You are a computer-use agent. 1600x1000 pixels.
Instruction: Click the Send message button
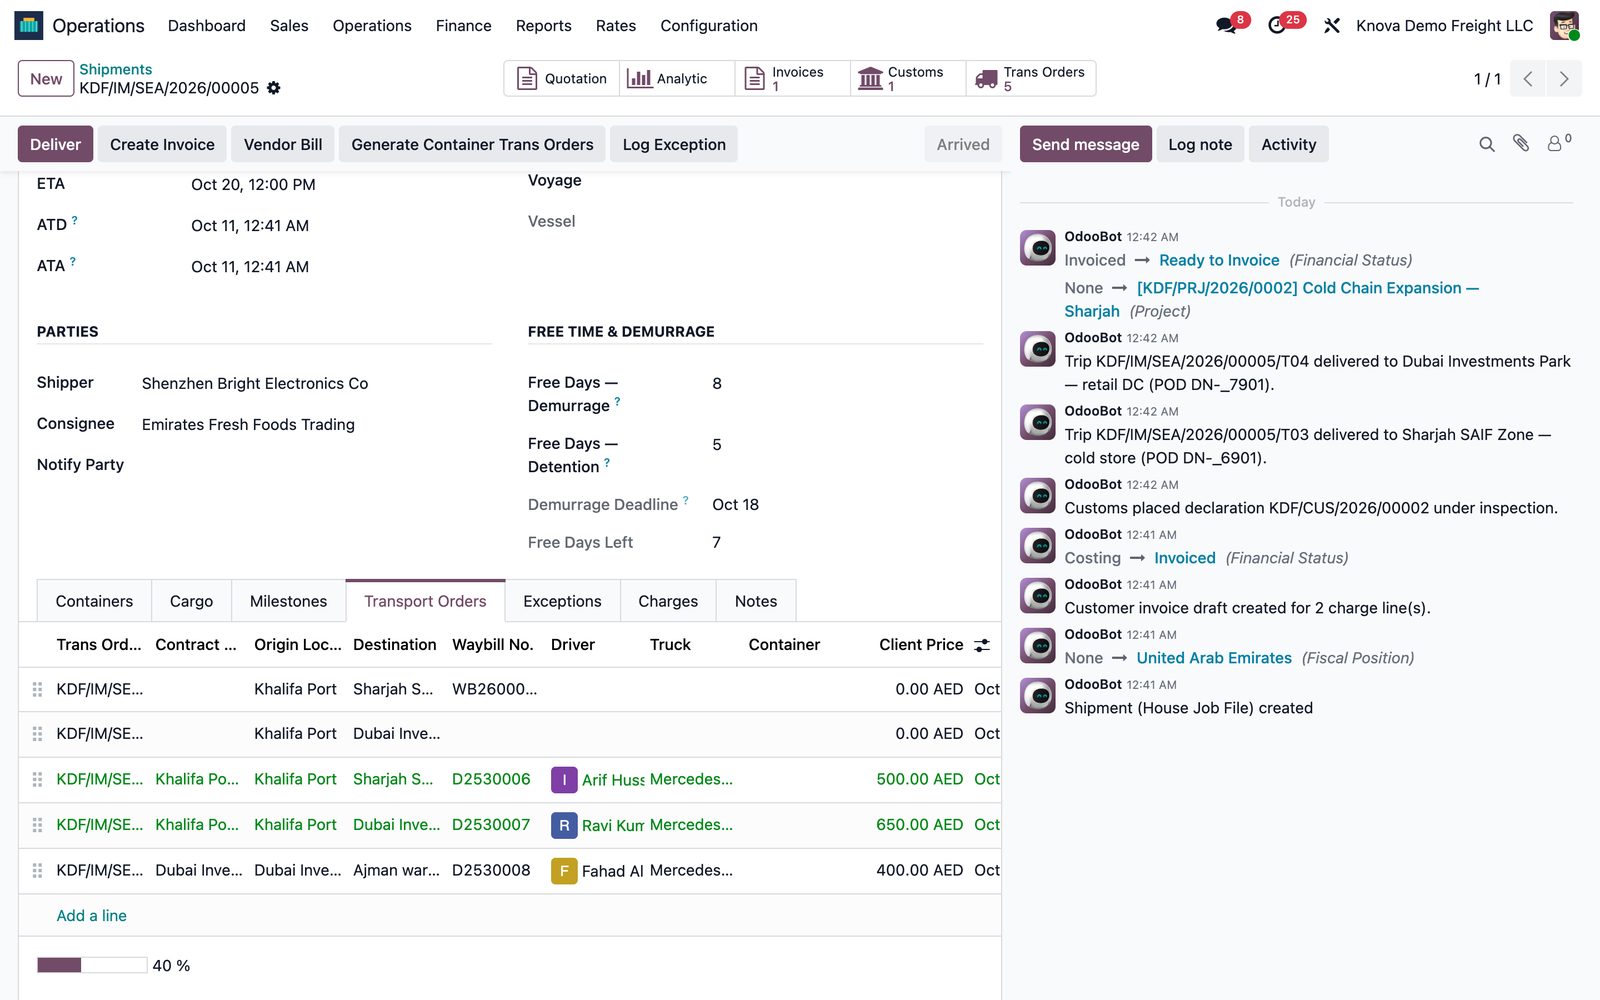click(1086, 144)
